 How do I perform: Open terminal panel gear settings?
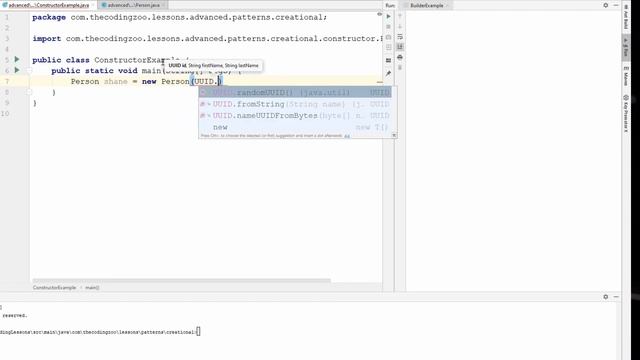[x=606, y=297]
